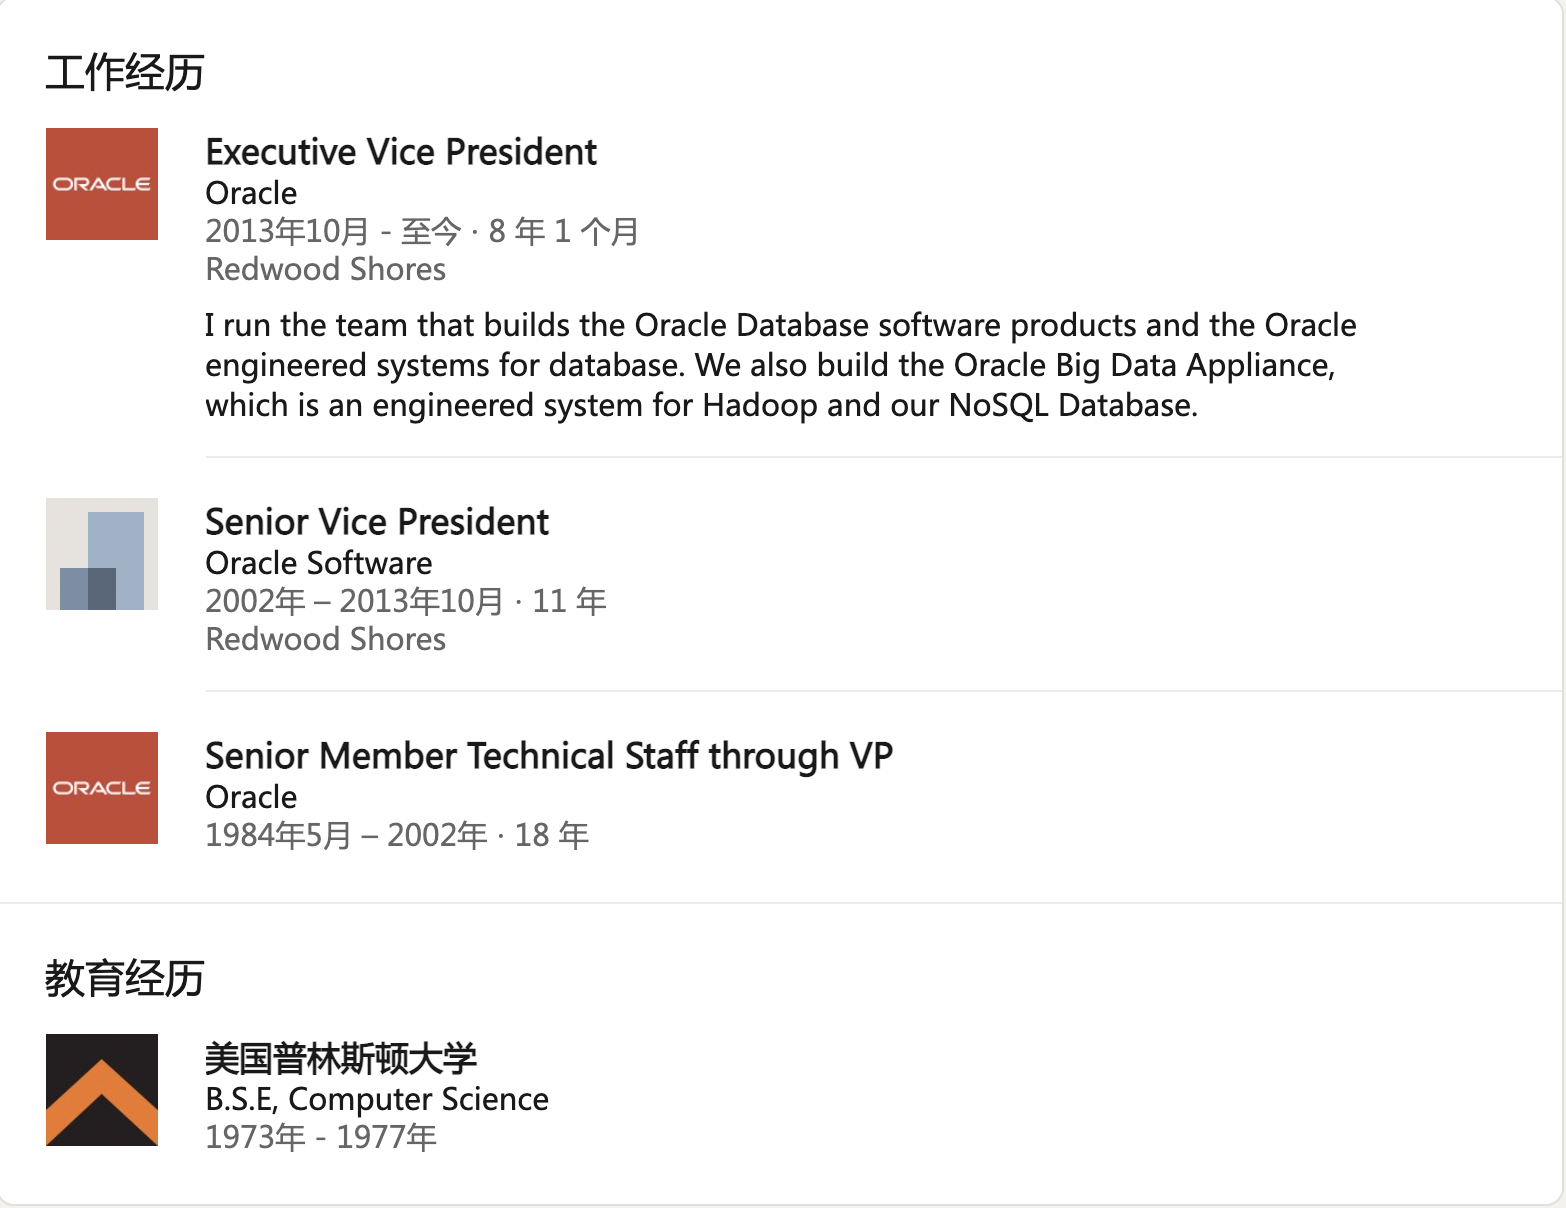Click the 1973年 - 1977年 education dates
The height and width of the screenshot is (1208, 1566).
(321, 1137)
